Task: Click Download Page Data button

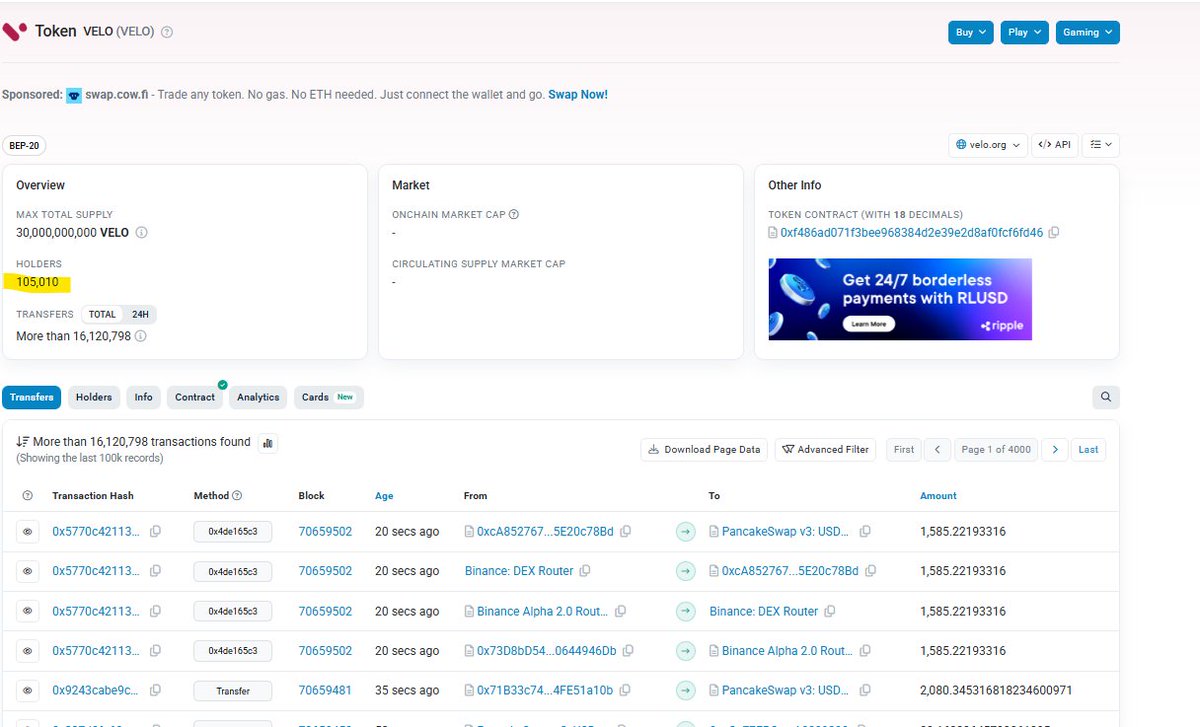Action: tap(705, 450)
